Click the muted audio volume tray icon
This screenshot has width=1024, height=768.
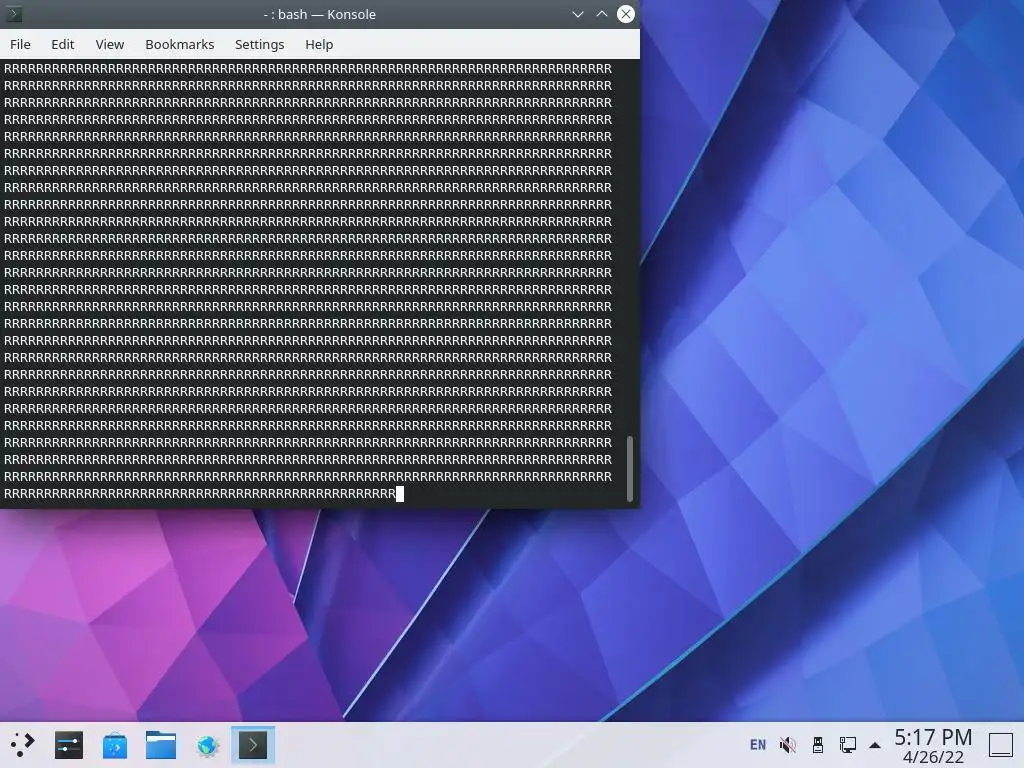pyautogui.click(x=788, y=744)
